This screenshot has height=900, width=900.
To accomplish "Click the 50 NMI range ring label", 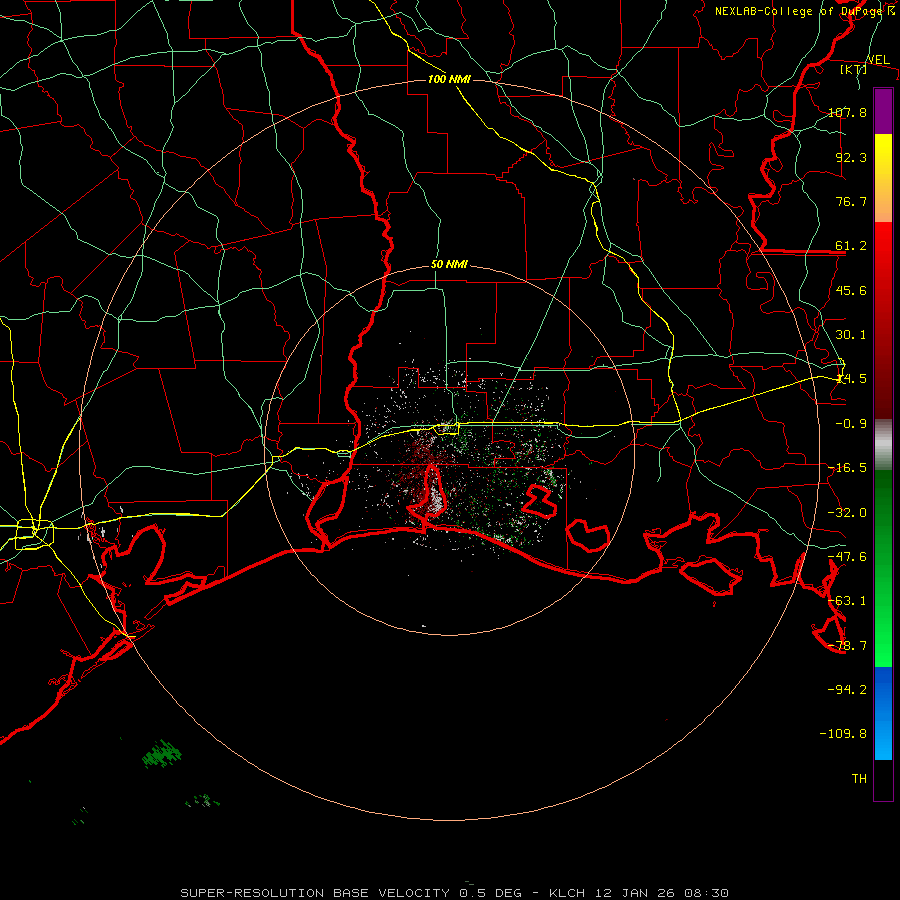I will 449,265.
